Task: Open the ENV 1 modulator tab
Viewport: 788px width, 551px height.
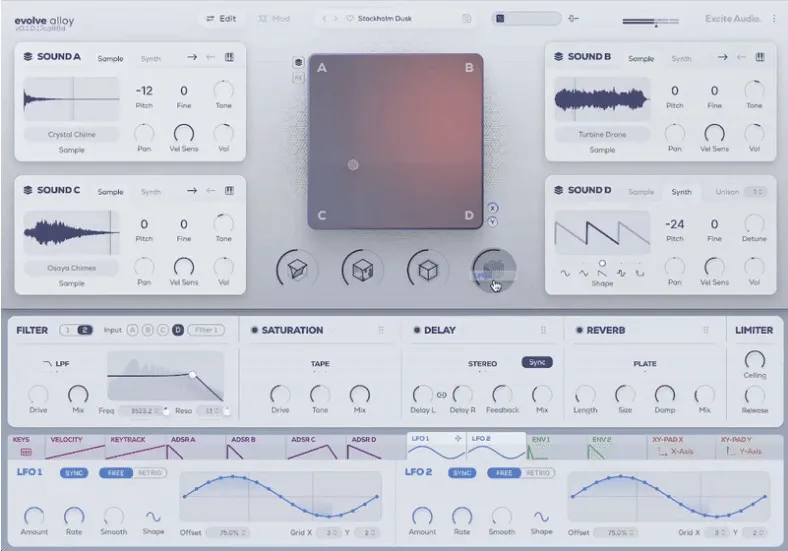Action: tap(556, 445)
